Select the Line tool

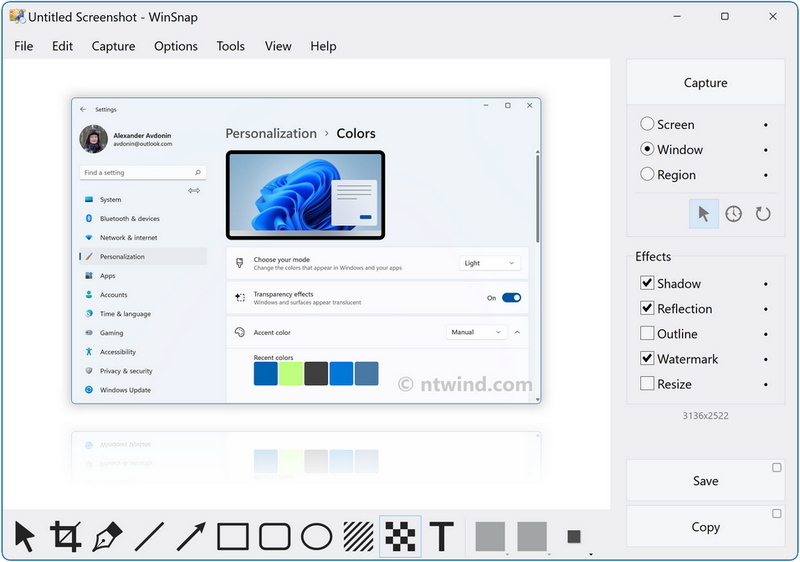pos(149,537)
